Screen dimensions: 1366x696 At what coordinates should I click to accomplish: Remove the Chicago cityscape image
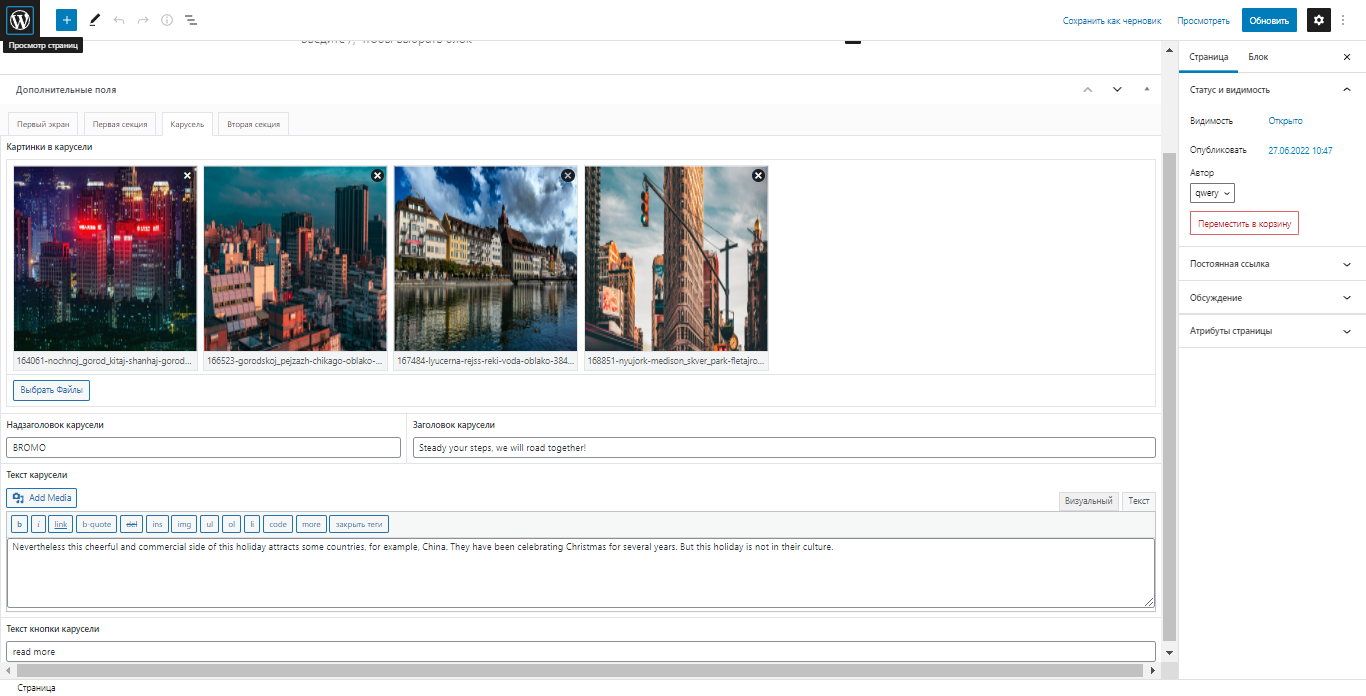(x=377, y=175)
